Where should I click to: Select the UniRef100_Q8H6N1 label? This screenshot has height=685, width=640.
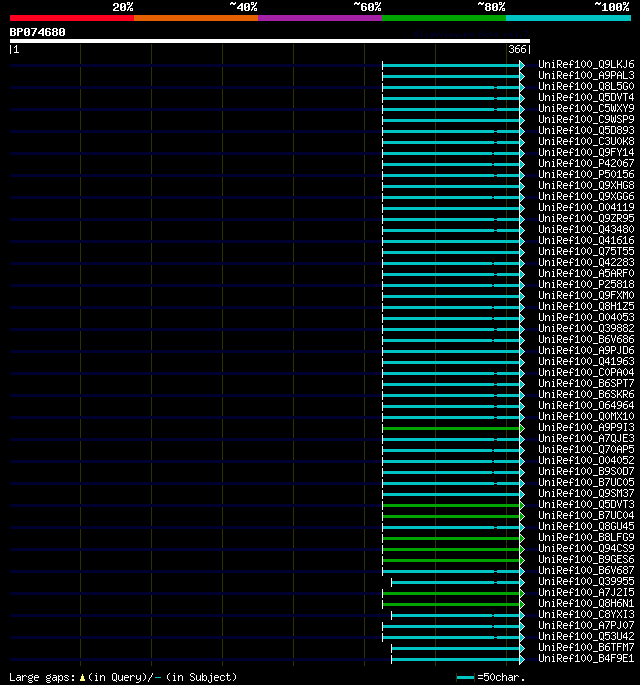[586, 603]
